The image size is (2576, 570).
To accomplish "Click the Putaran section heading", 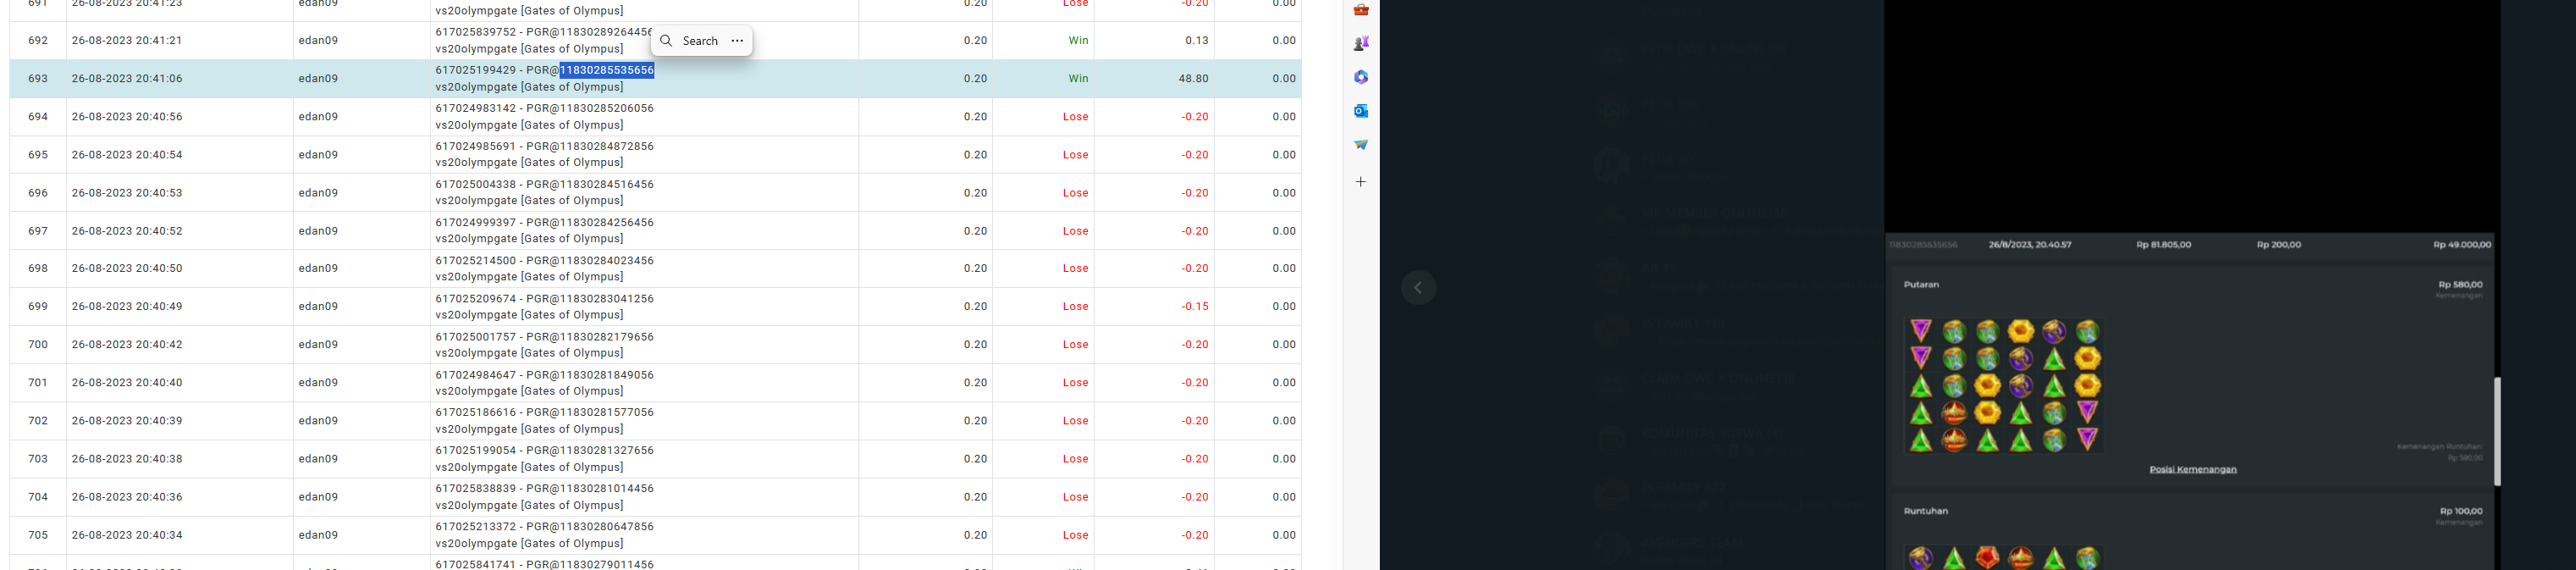I will click(1921, 284).
